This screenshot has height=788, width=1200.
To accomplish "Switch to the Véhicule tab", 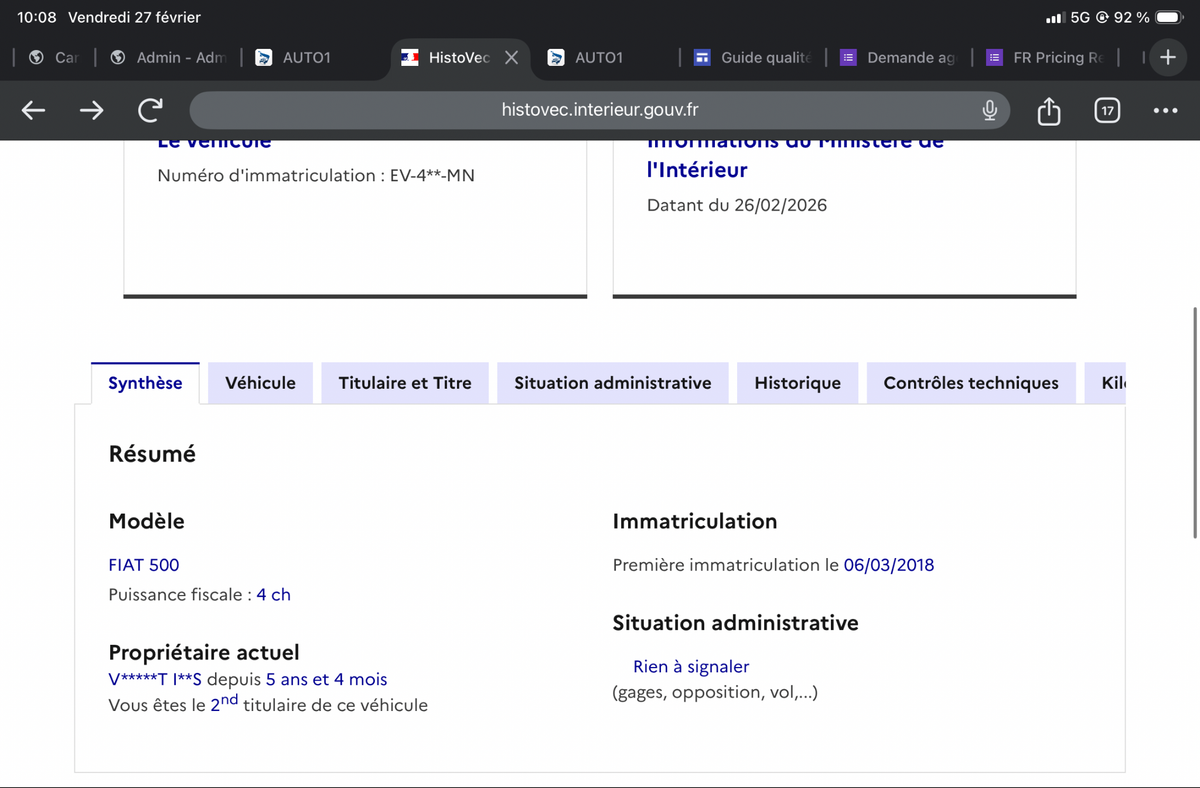I will click(260, 383).
